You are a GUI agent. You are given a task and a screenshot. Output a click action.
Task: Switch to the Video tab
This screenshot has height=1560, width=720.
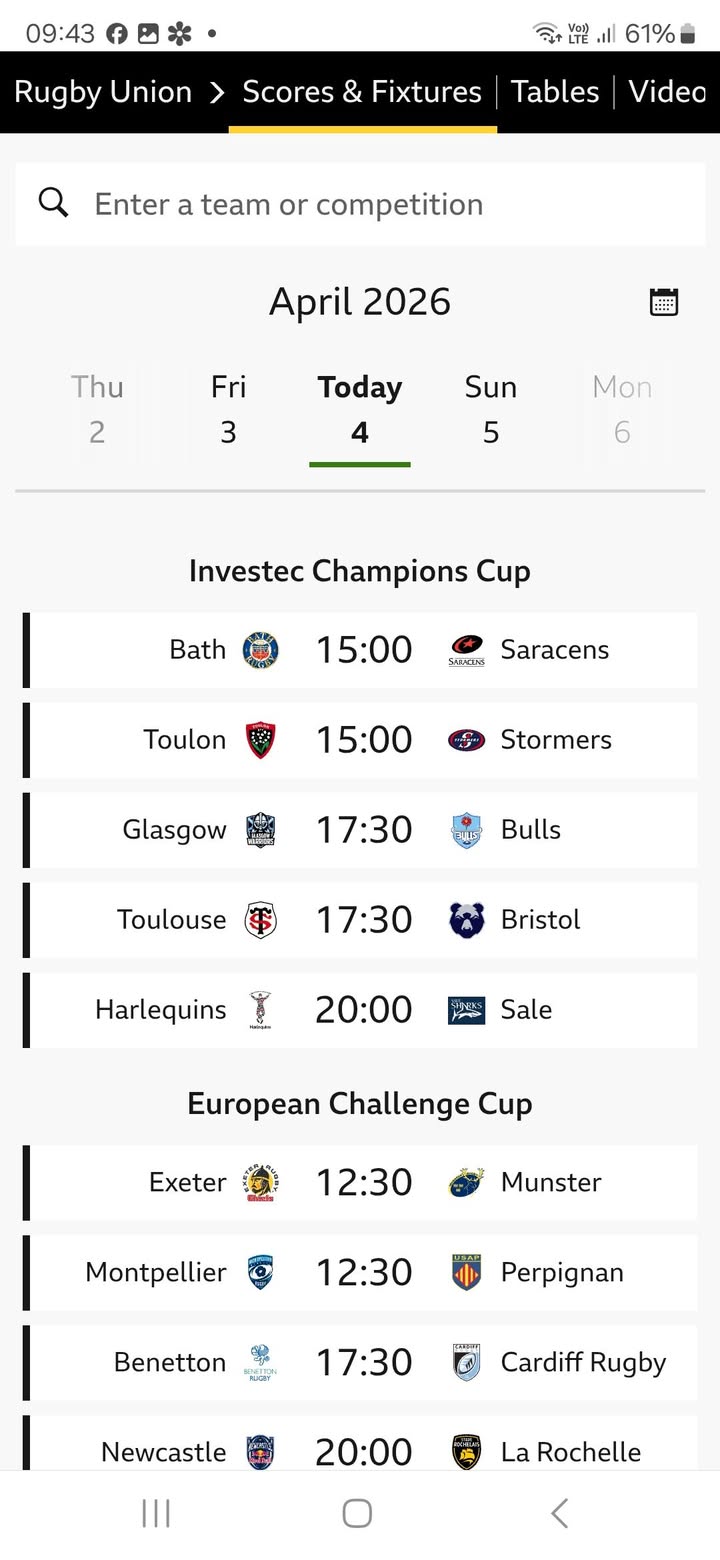[x=667, y=92]
